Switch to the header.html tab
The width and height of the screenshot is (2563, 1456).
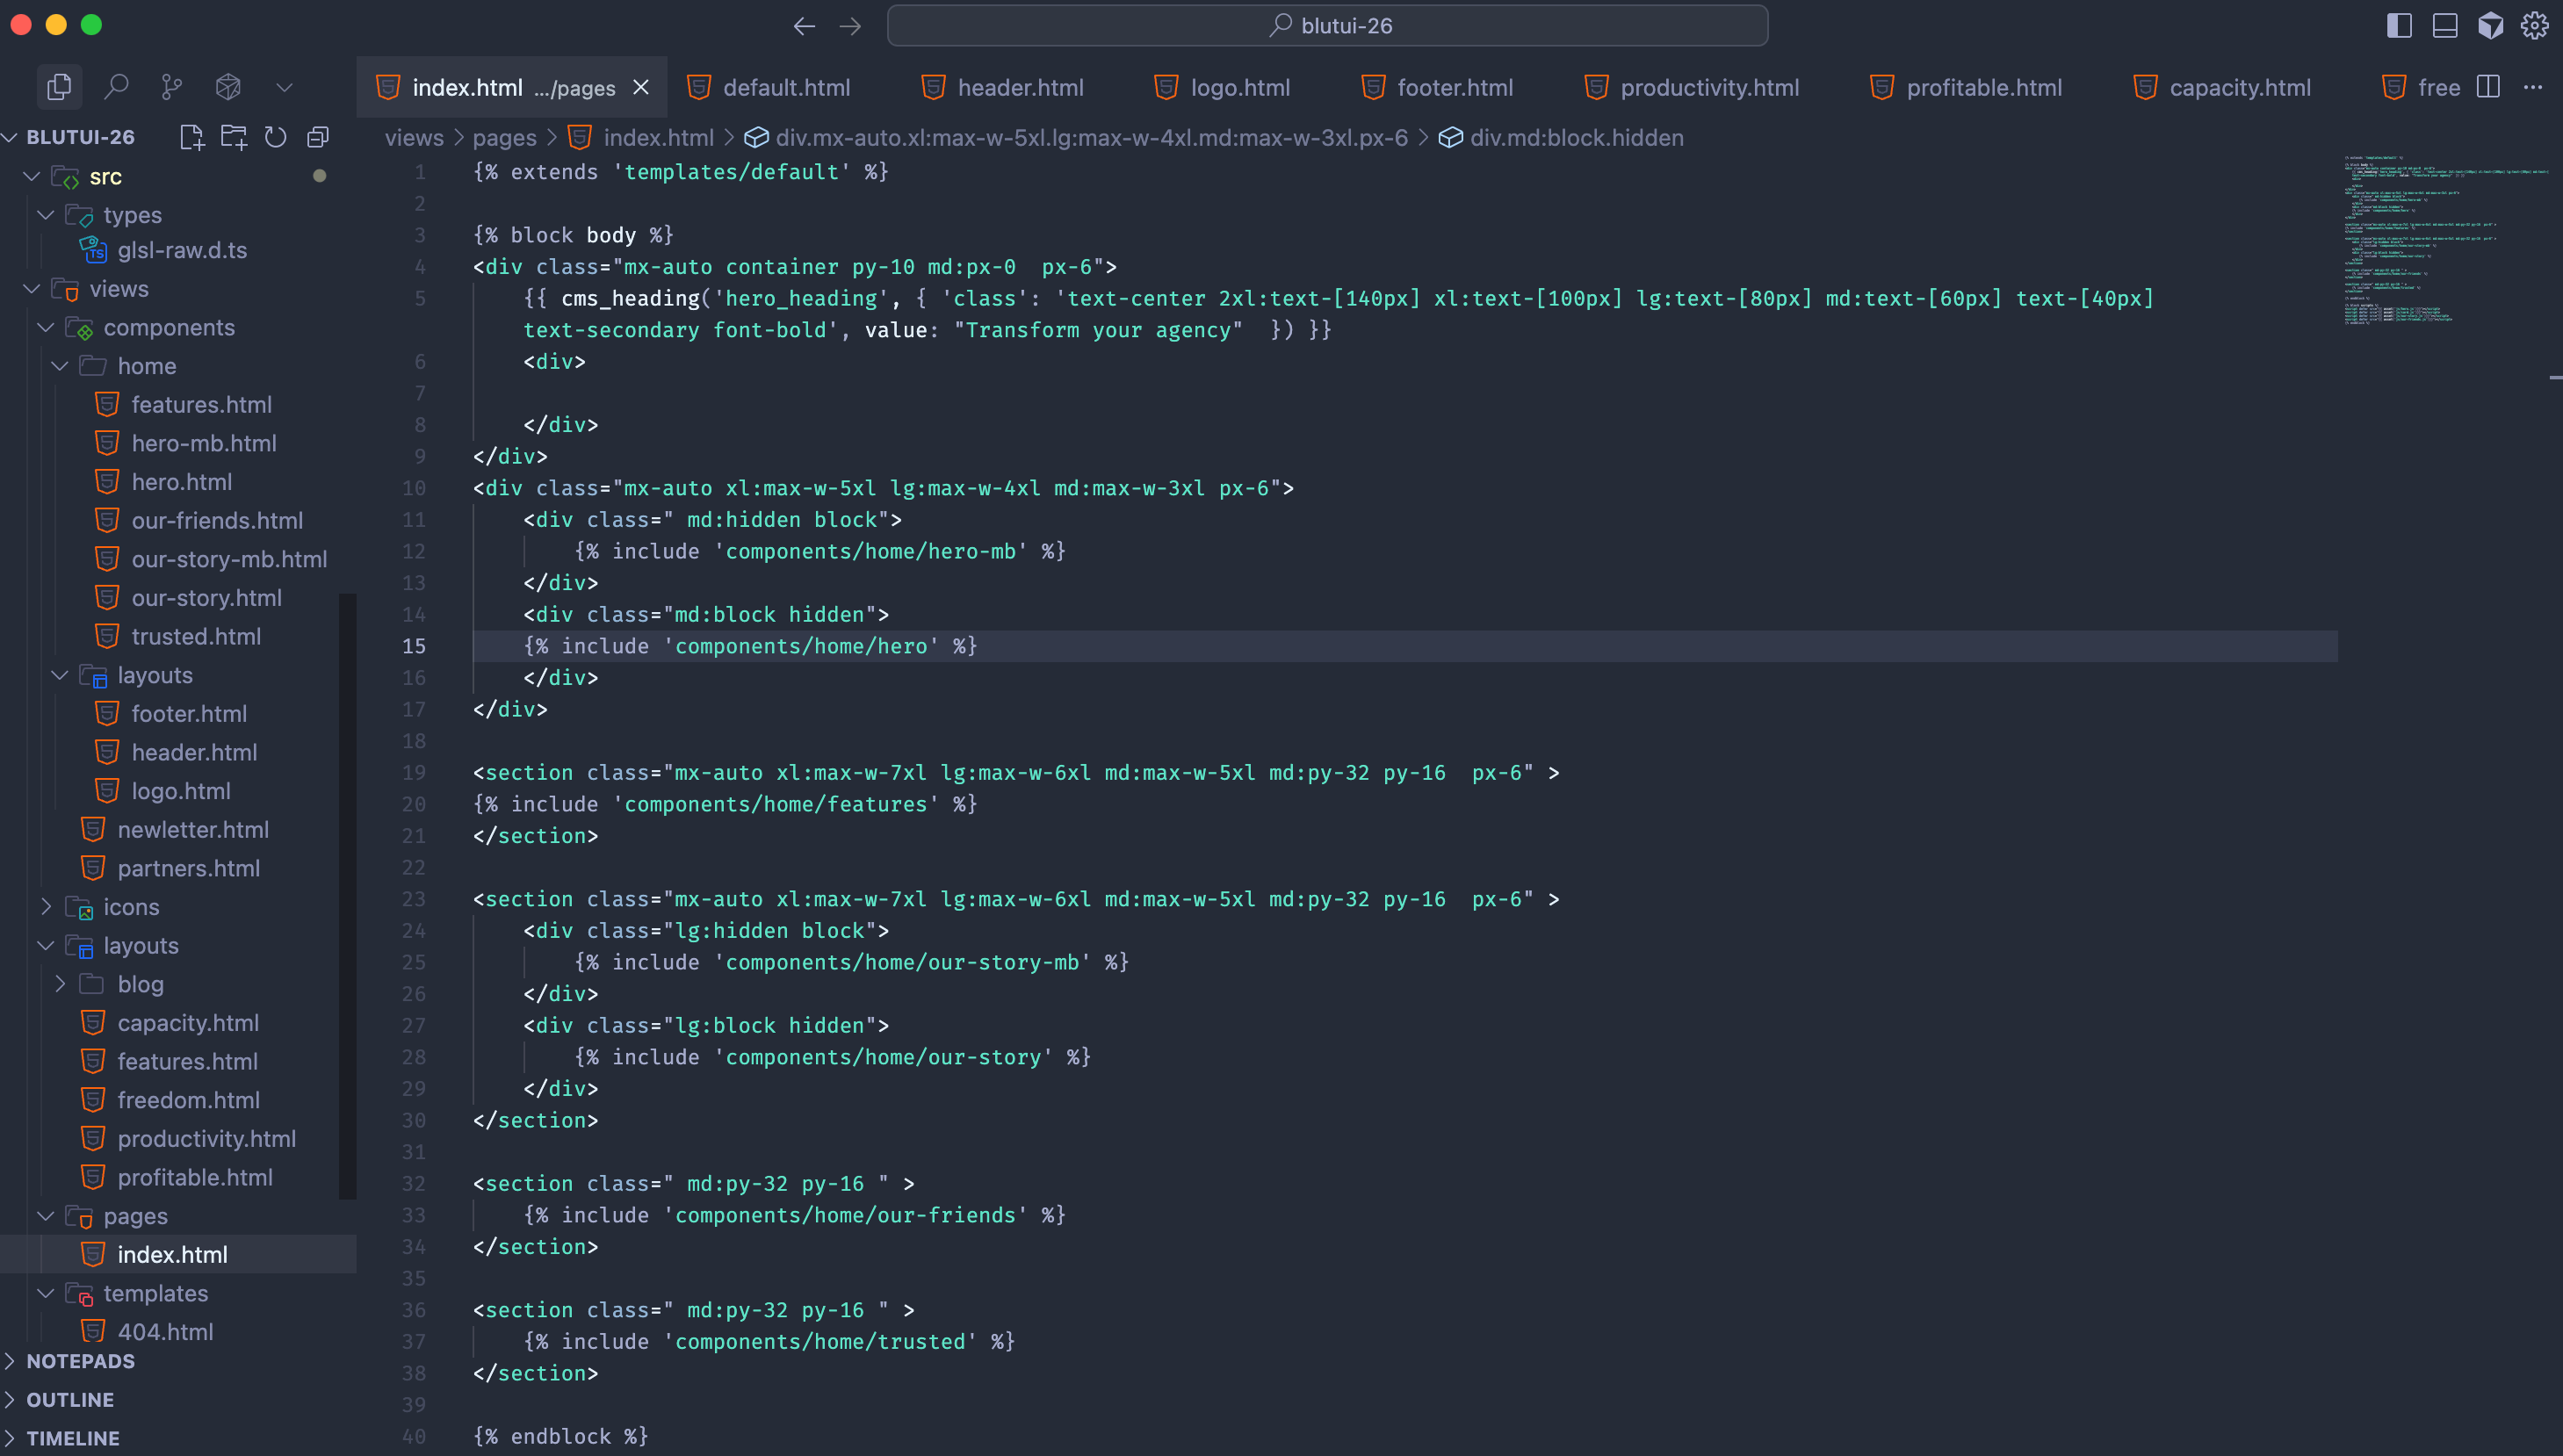point(1019,87)
